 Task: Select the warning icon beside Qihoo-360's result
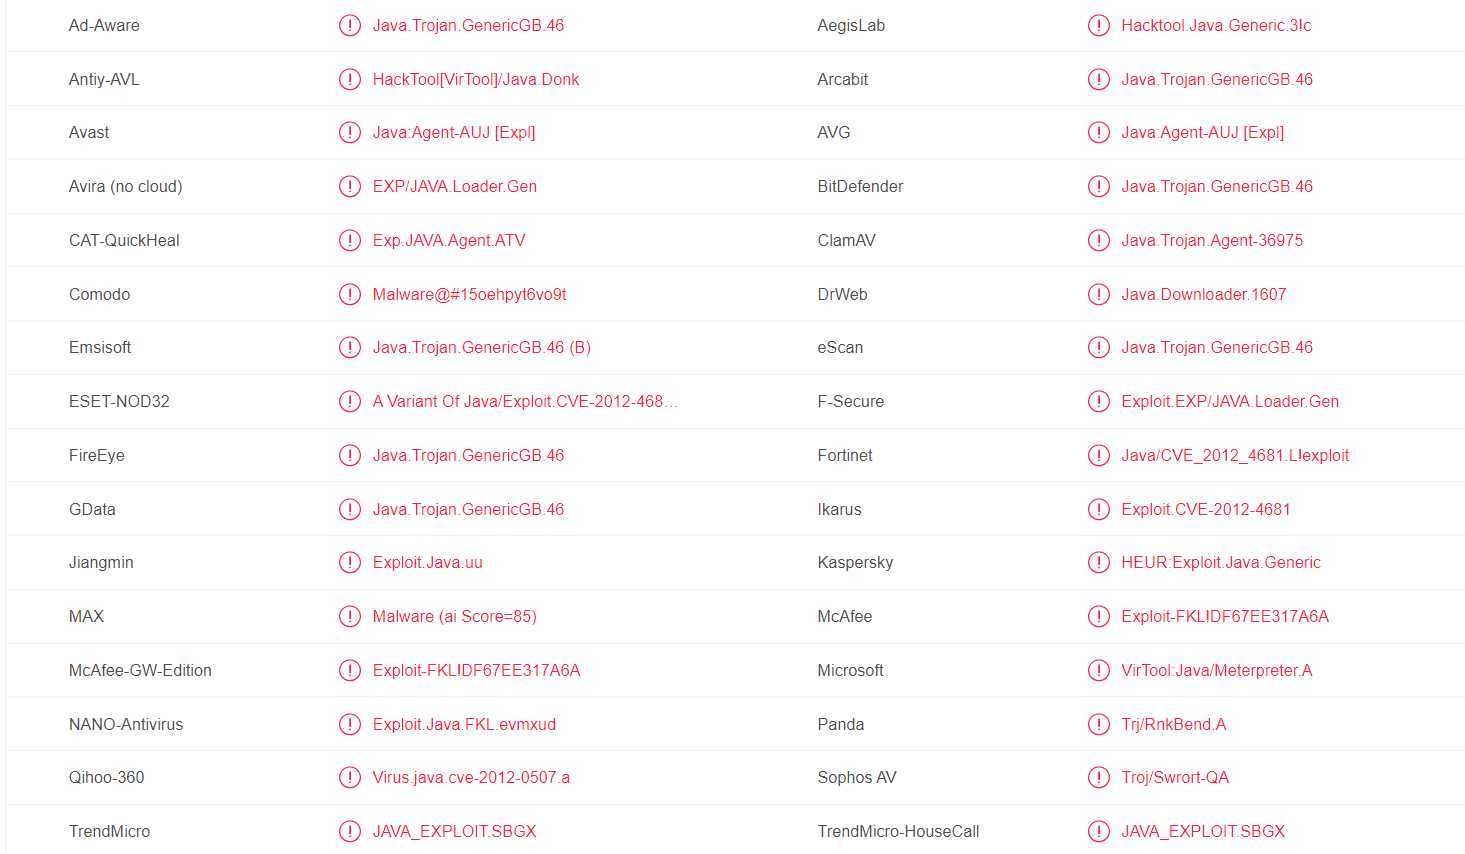point(349,777)
